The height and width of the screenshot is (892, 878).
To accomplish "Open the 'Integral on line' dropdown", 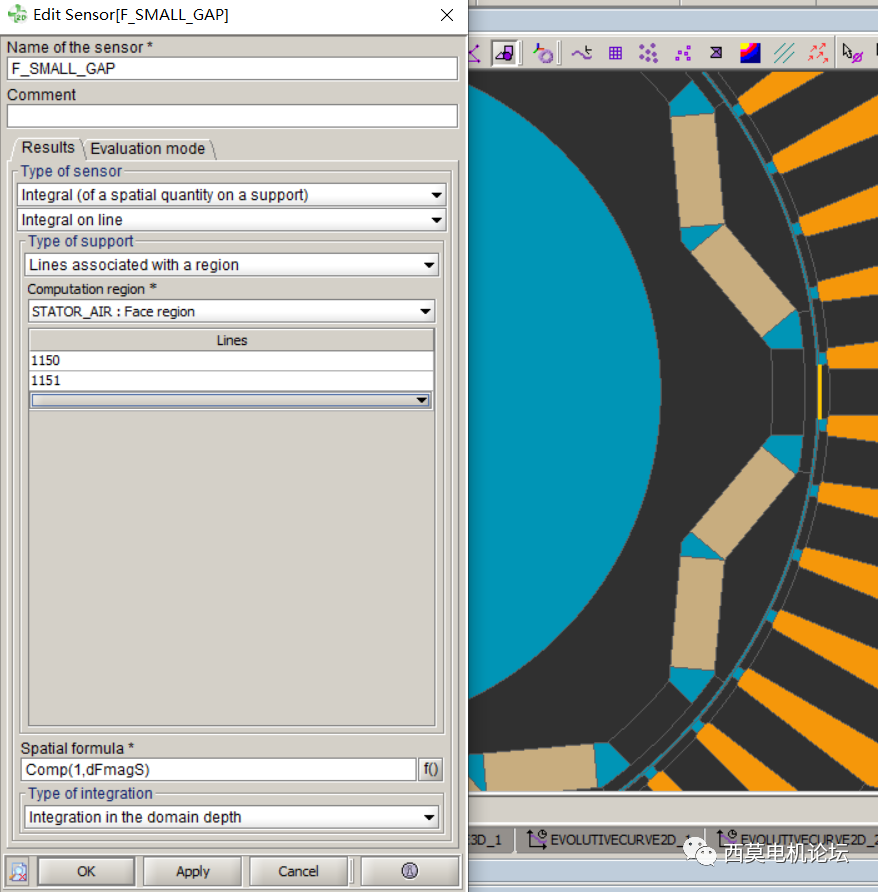I will click(436, 220).
